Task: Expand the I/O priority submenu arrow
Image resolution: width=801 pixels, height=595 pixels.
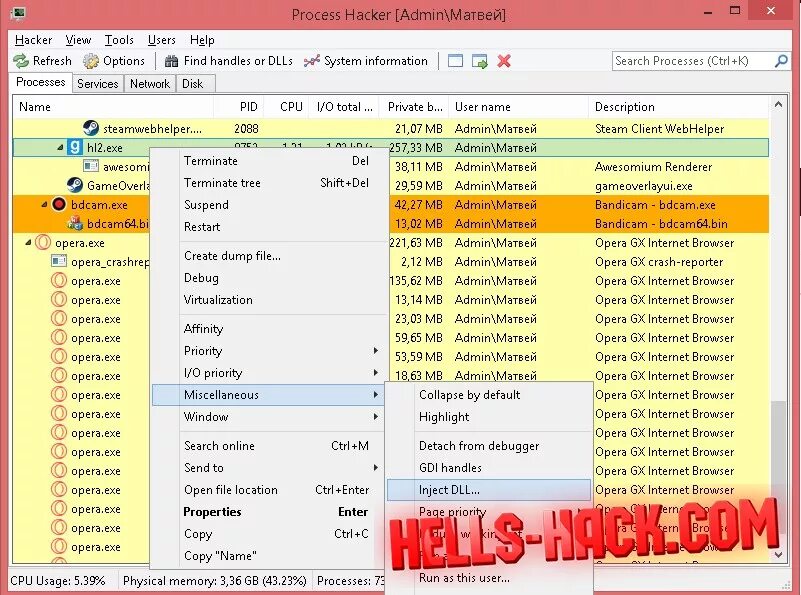Action: [x=375, y=372]
